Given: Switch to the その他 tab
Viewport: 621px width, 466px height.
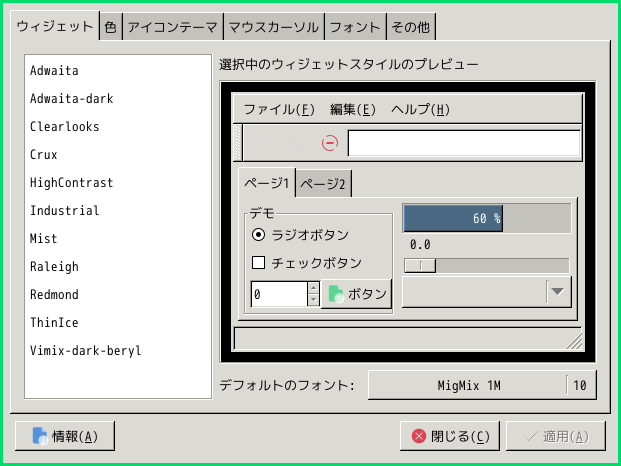Looking at the screenshot, I should click(x=411, y=27).
